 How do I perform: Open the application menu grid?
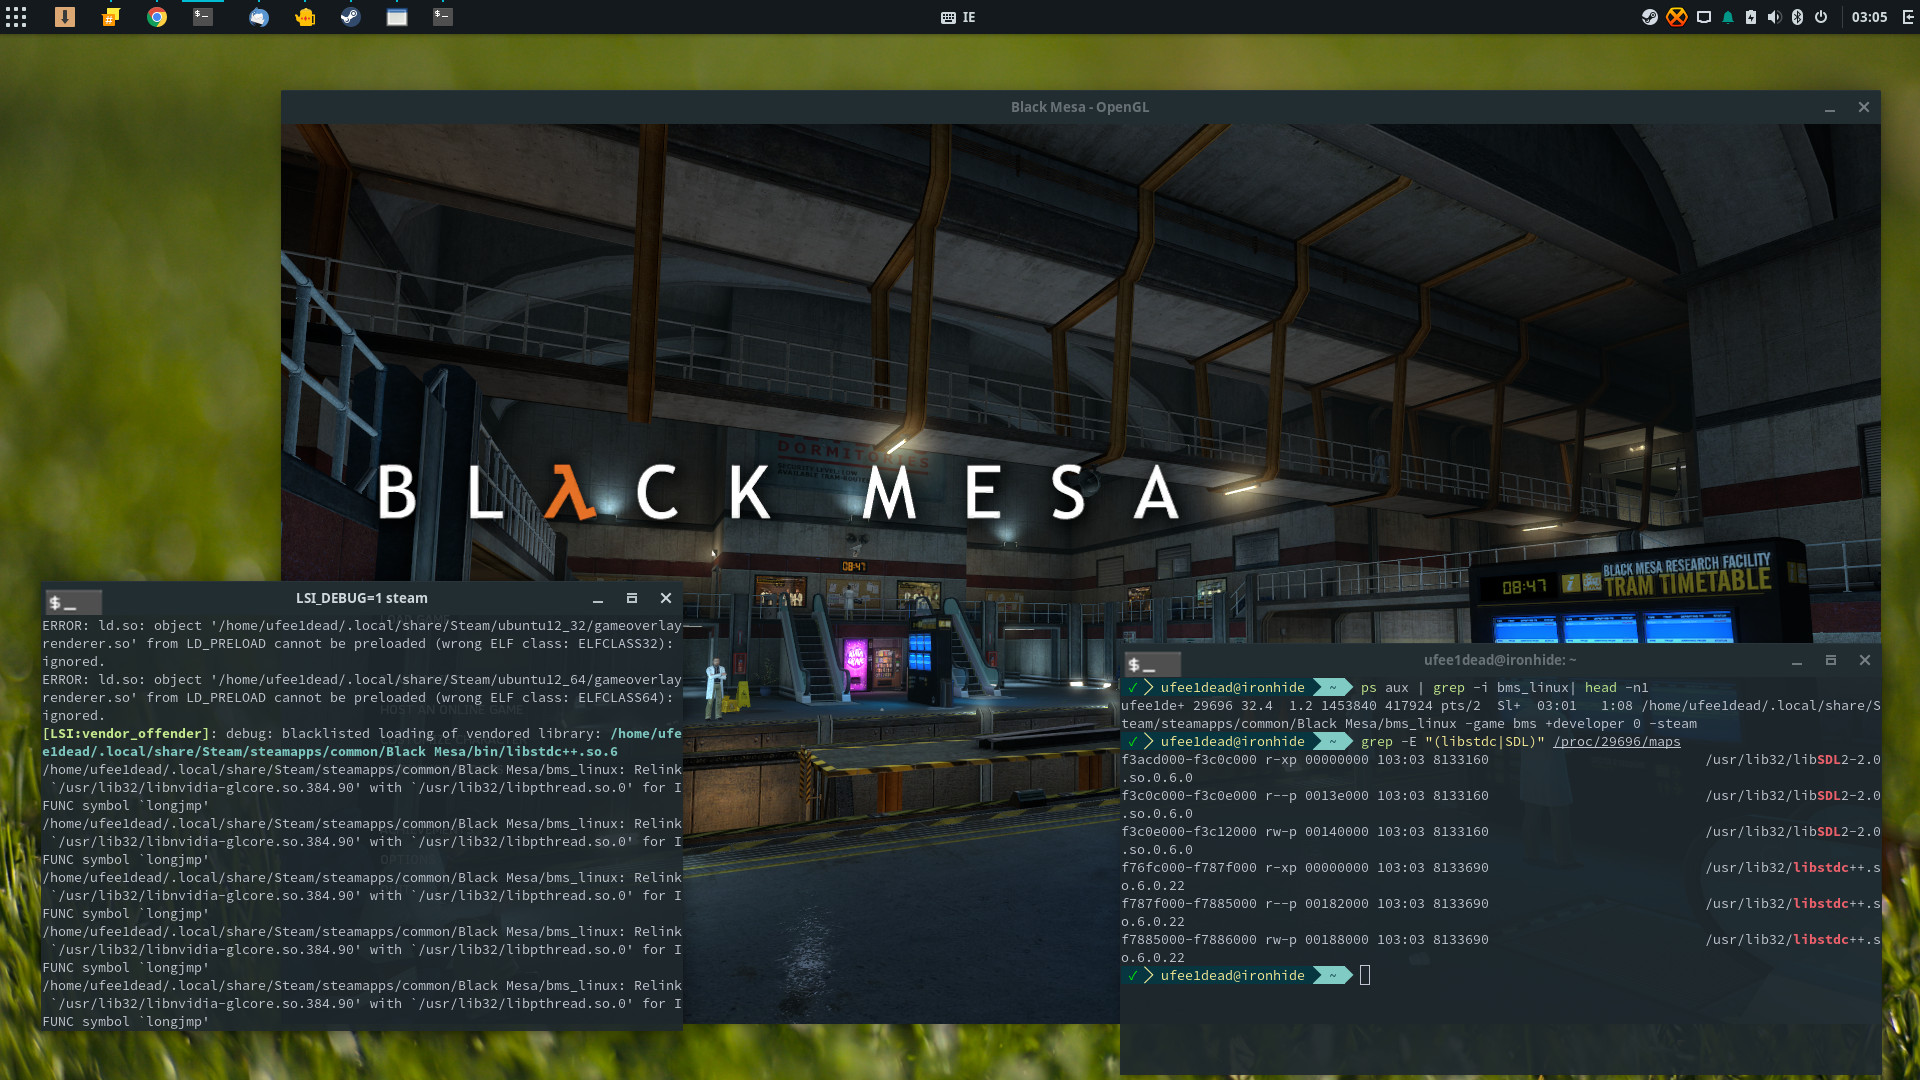coord(16,17)
